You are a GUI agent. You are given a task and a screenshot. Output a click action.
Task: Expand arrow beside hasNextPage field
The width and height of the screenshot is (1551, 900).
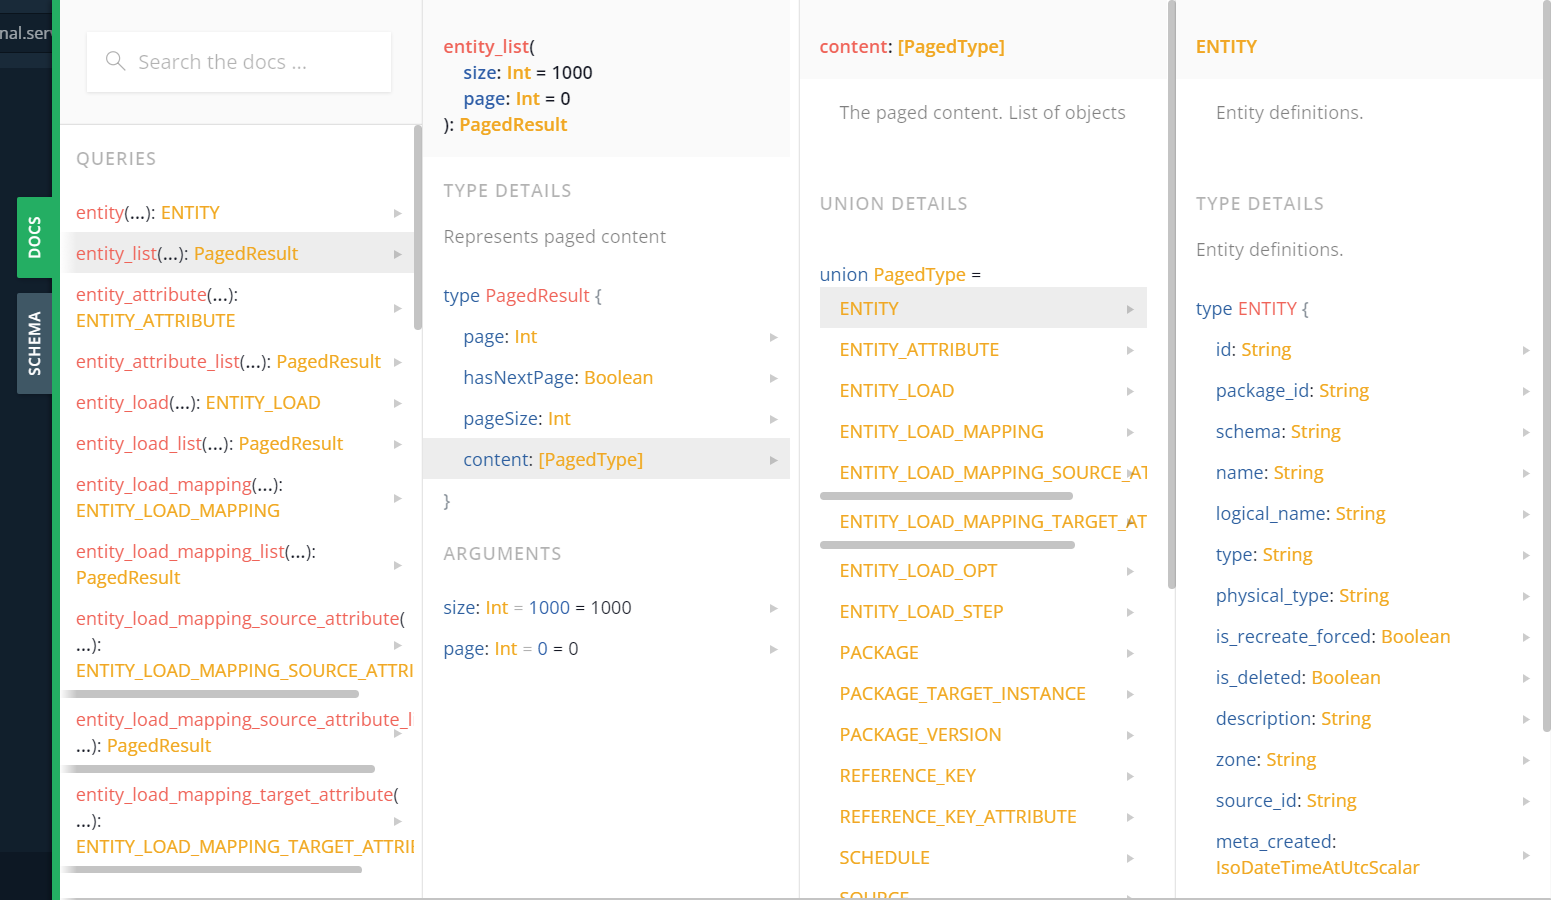(773, 378)
